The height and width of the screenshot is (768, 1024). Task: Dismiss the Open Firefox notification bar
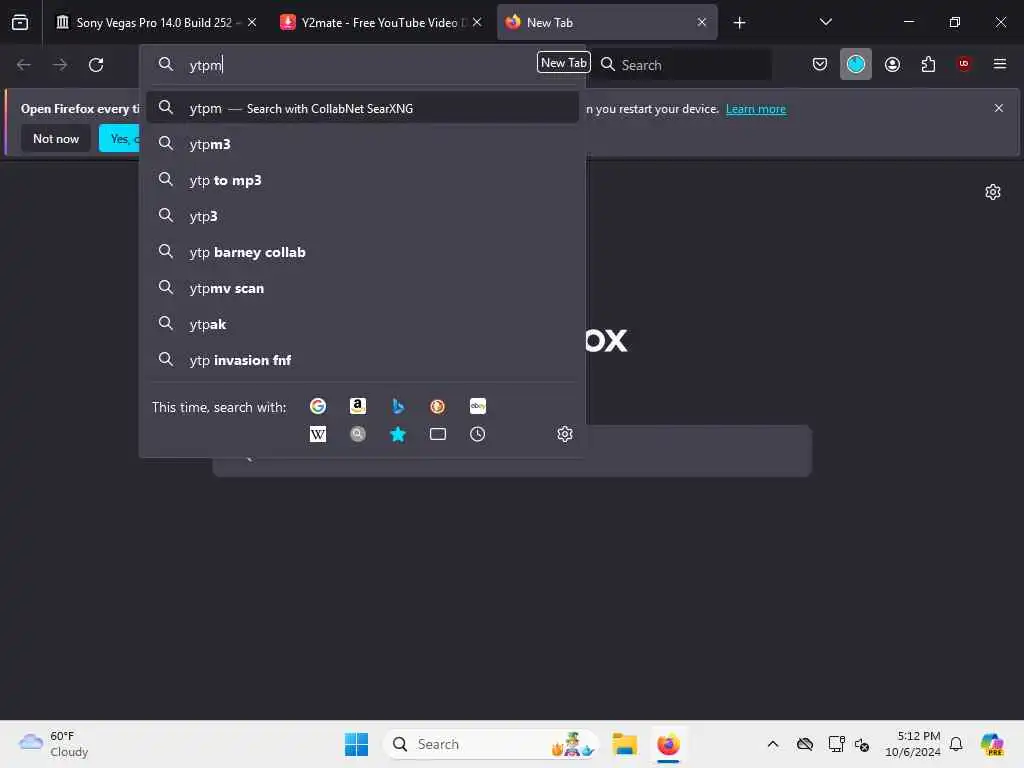pyautogui.click(x=999, y=108)
